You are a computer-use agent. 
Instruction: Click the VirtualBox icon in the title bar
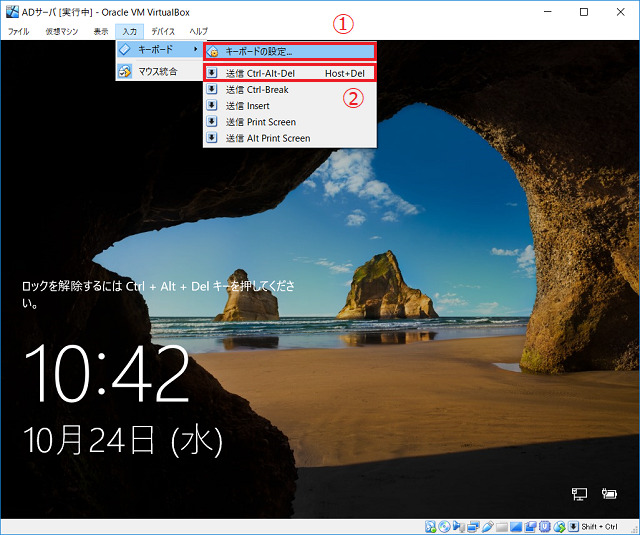tap(12, 12)
